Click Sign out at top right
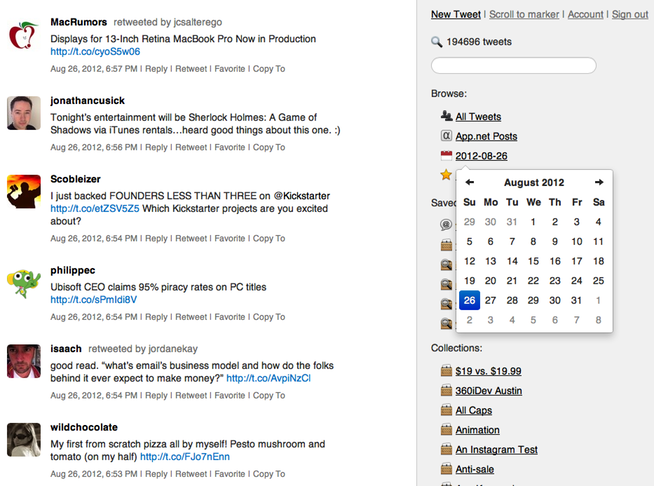Viewport: 654px width, 486px height. [629, 15]
